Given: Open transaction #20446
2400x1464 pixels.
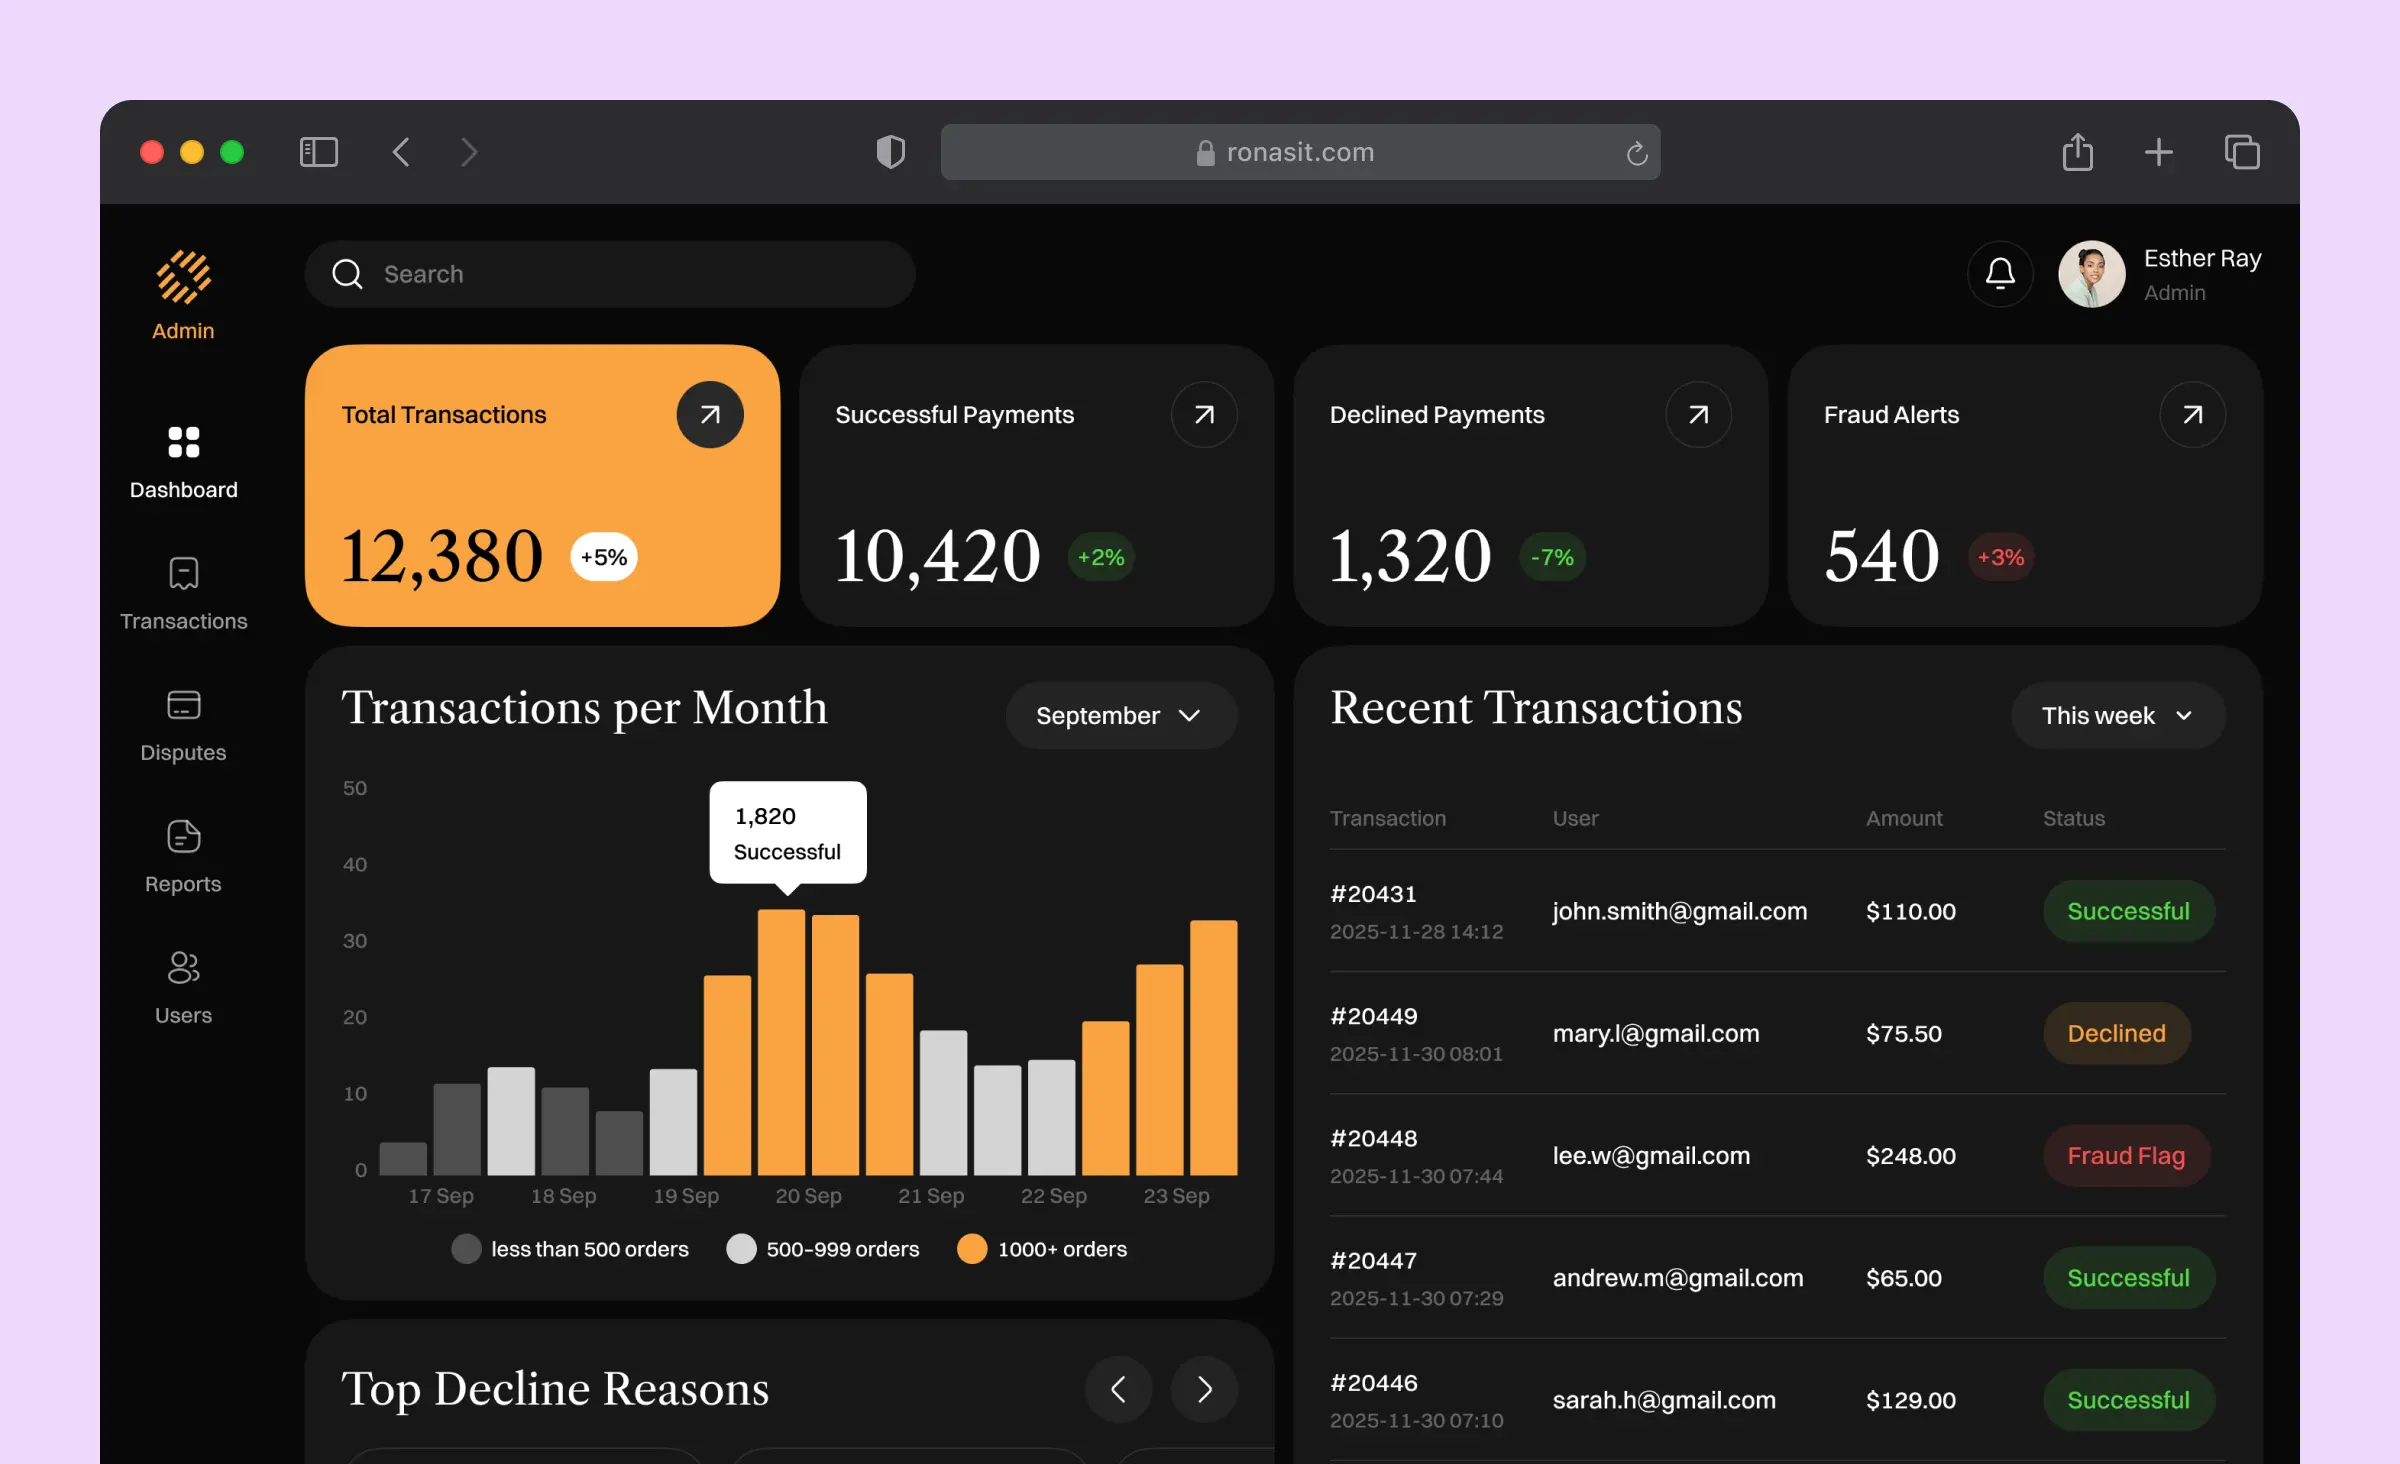Looking at the screenshot, I should pyautogui.click(x=1373, y=1383).
